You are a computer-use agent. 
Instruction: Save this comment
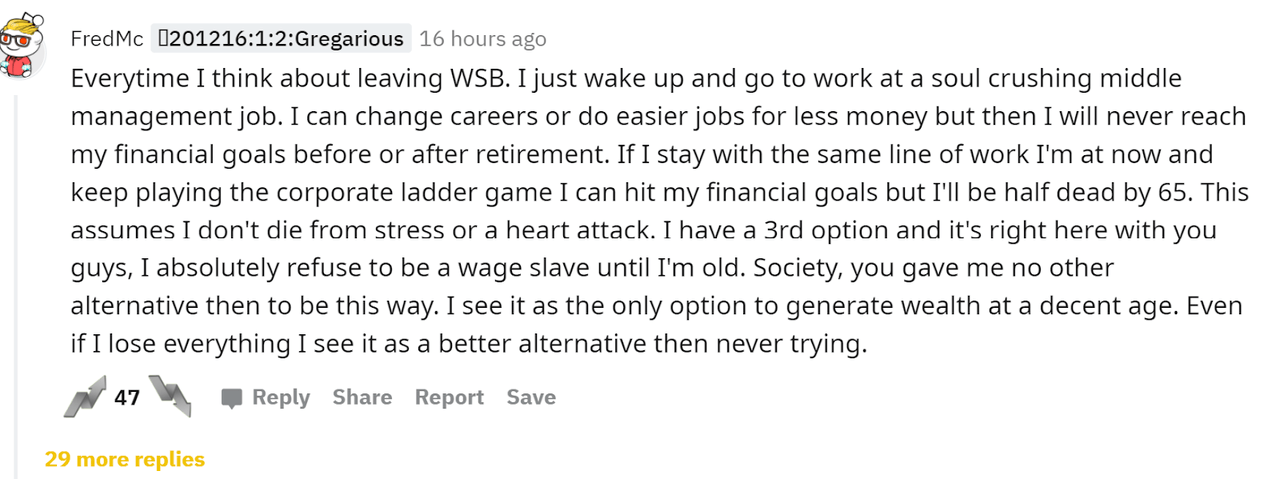tap(531, 397)
